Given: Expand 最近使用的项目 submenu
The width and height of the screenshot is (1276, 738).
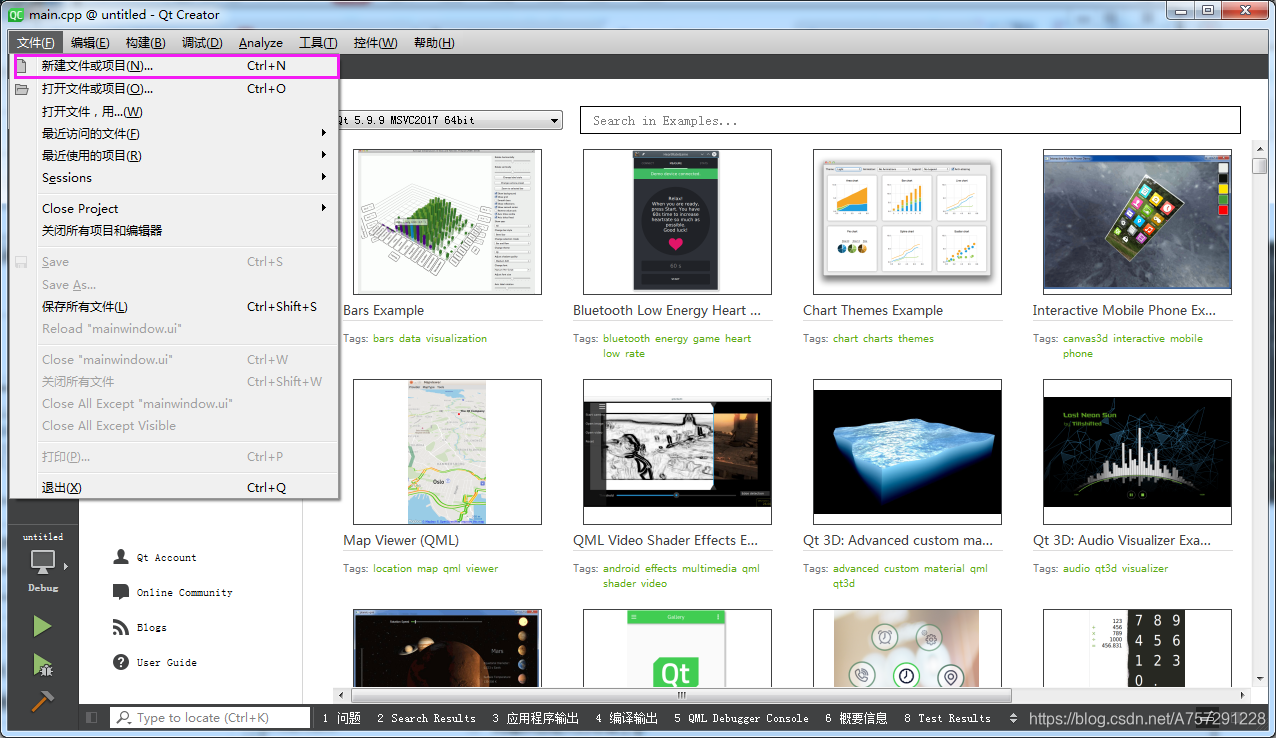Looking at the screenshot, I should pos(175,156).
